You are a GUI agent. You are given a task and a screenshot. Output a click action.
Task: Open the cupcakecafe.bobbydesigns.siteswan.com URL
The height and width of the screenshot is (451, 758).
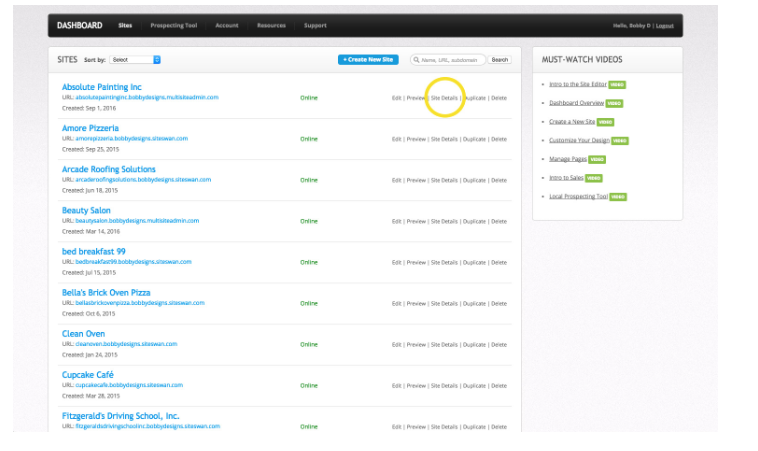click(129, 385)
